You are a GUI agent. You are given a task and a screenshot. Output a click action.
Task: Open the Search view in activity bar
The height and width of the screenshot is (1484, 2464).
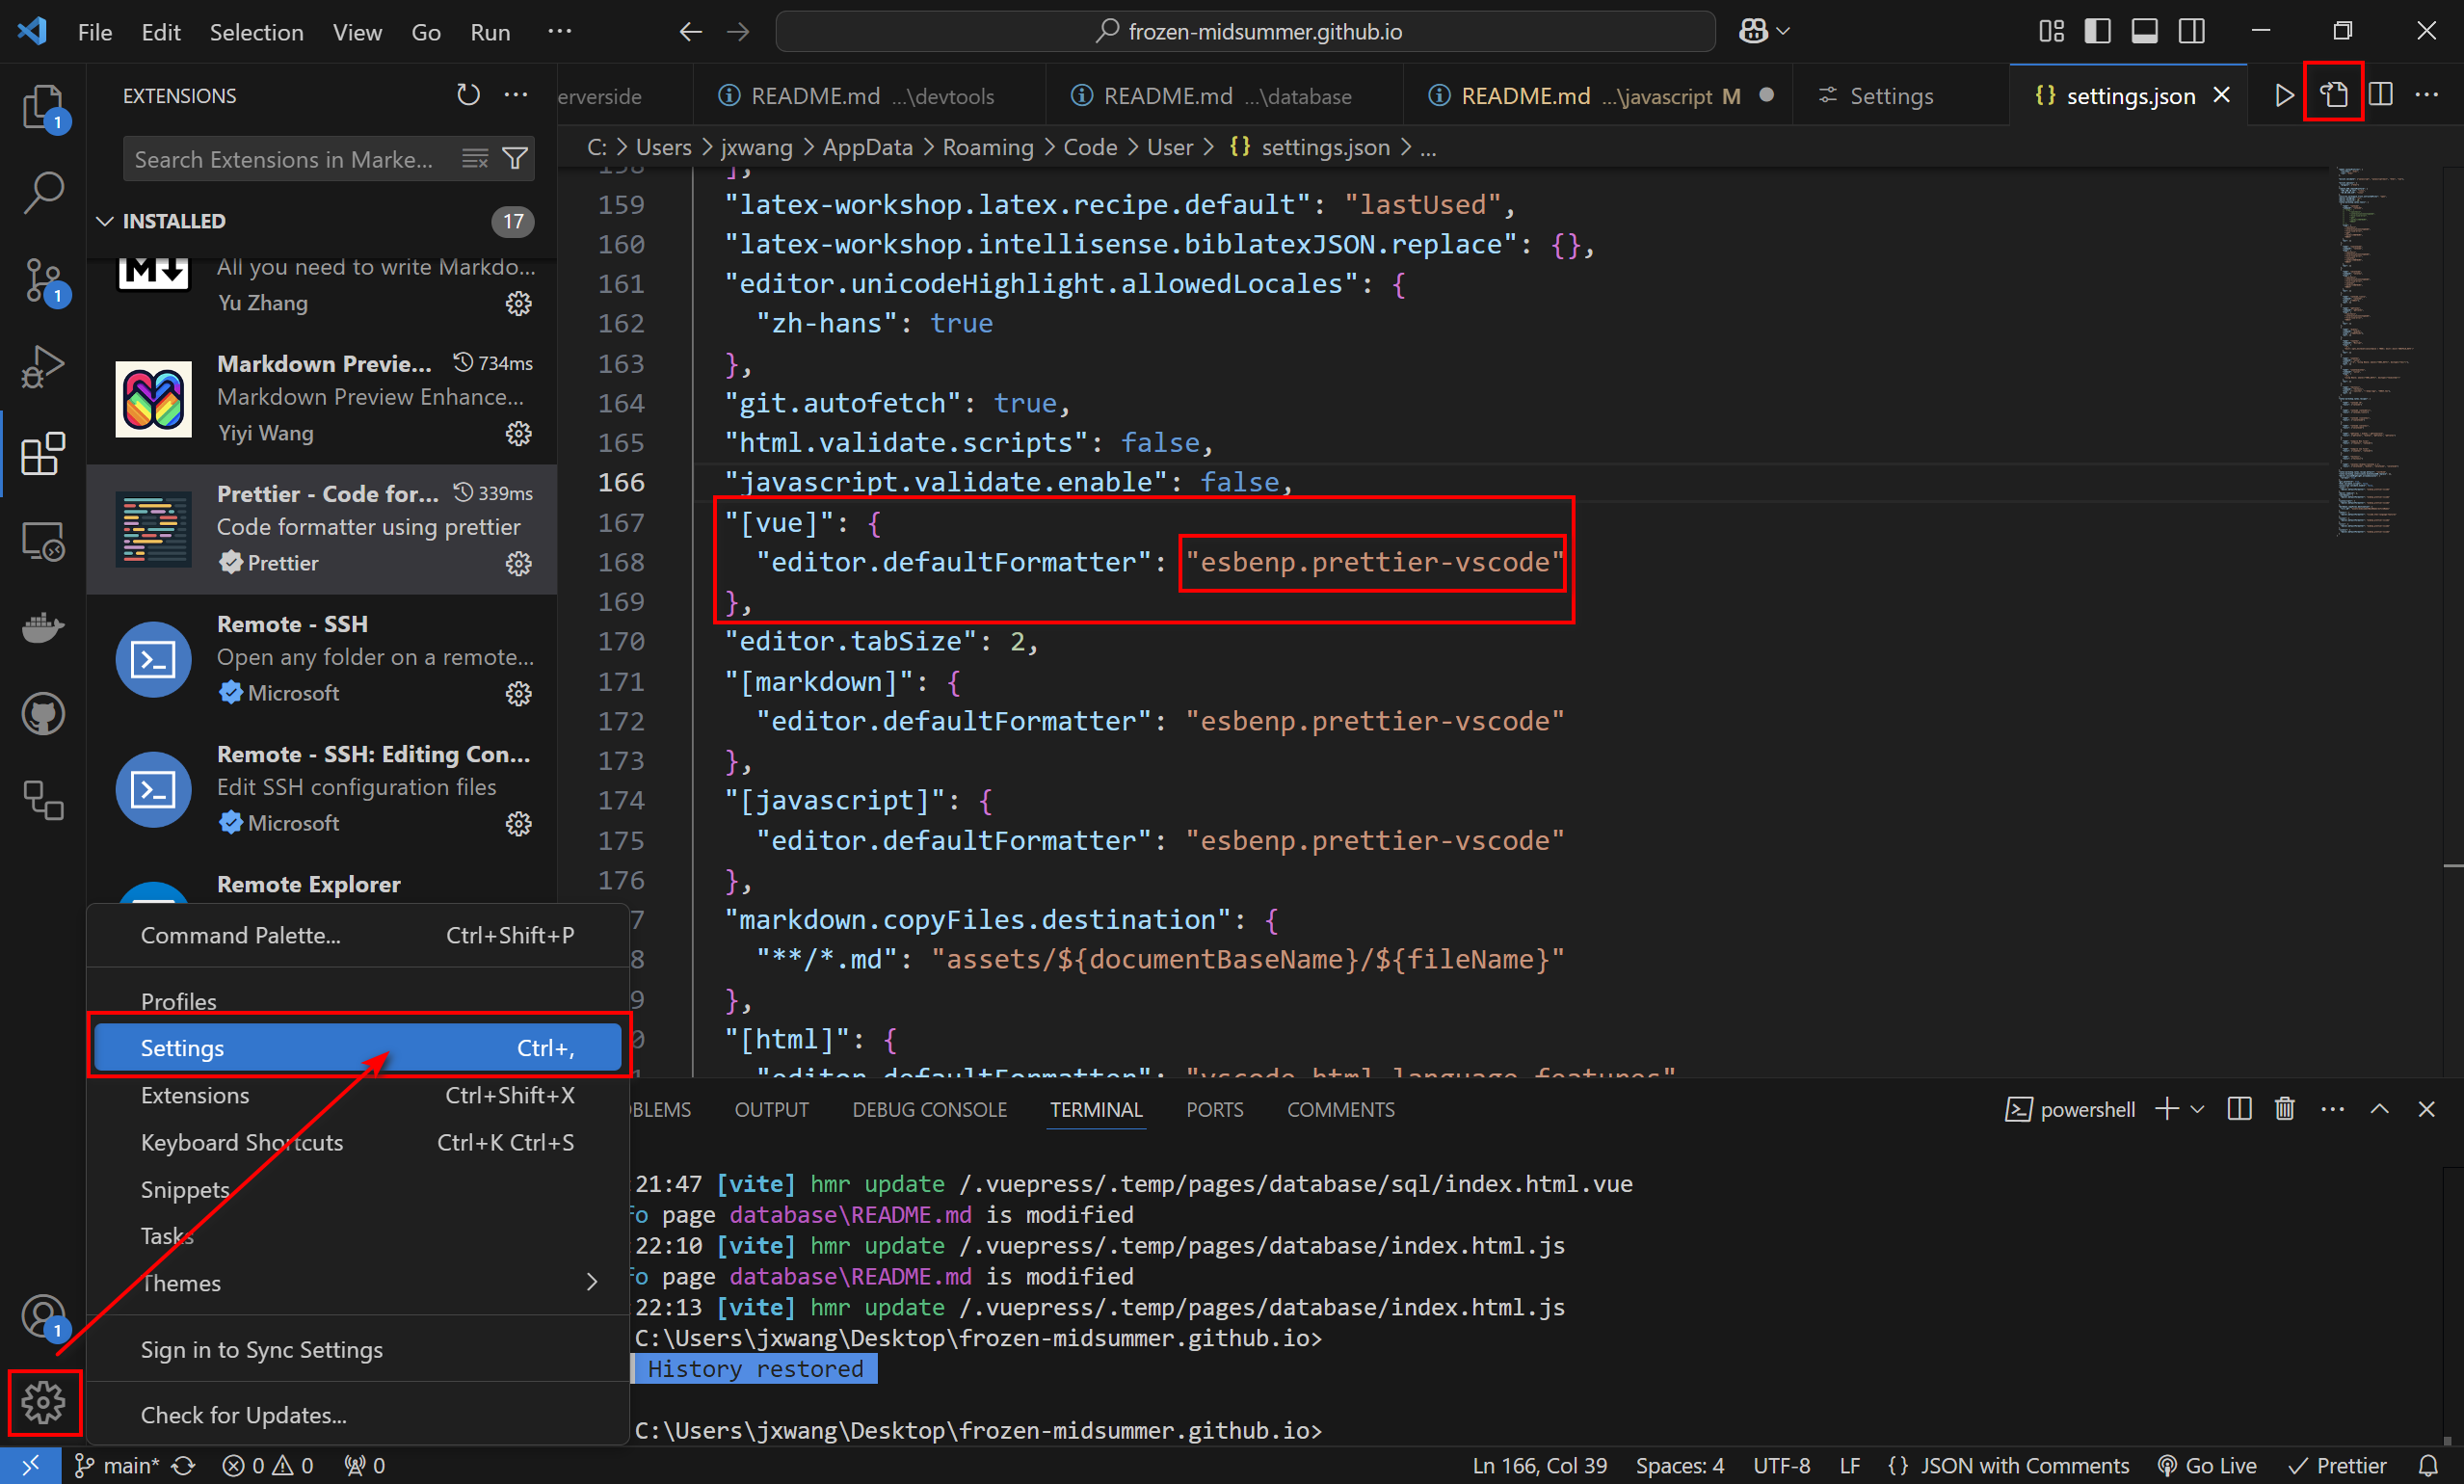(x=43, y=192)
